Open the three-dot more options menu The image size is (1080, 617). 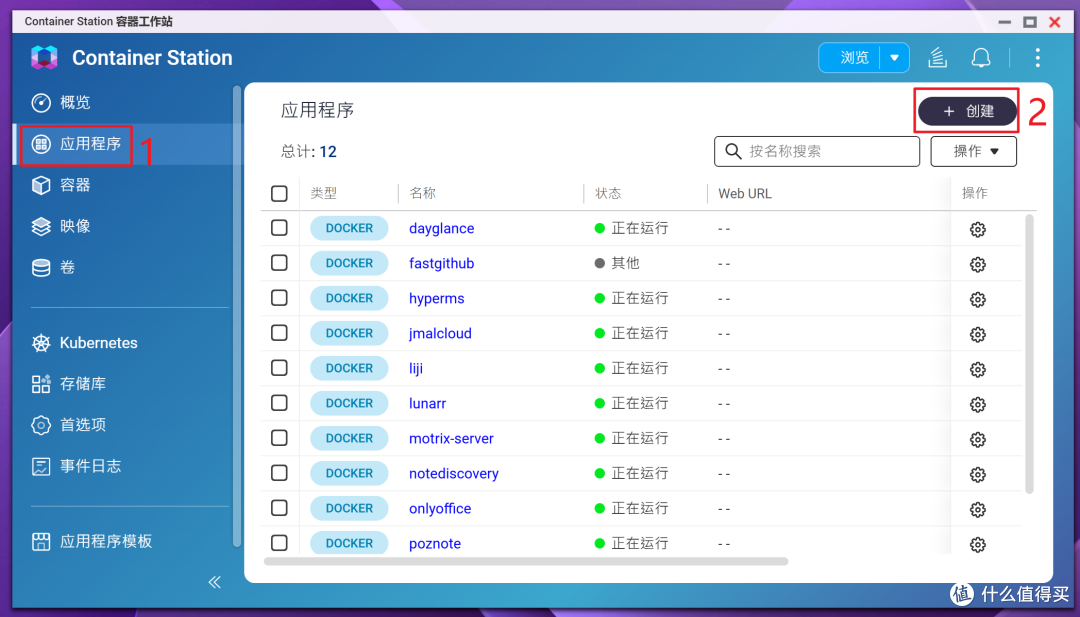point(1037,58)
